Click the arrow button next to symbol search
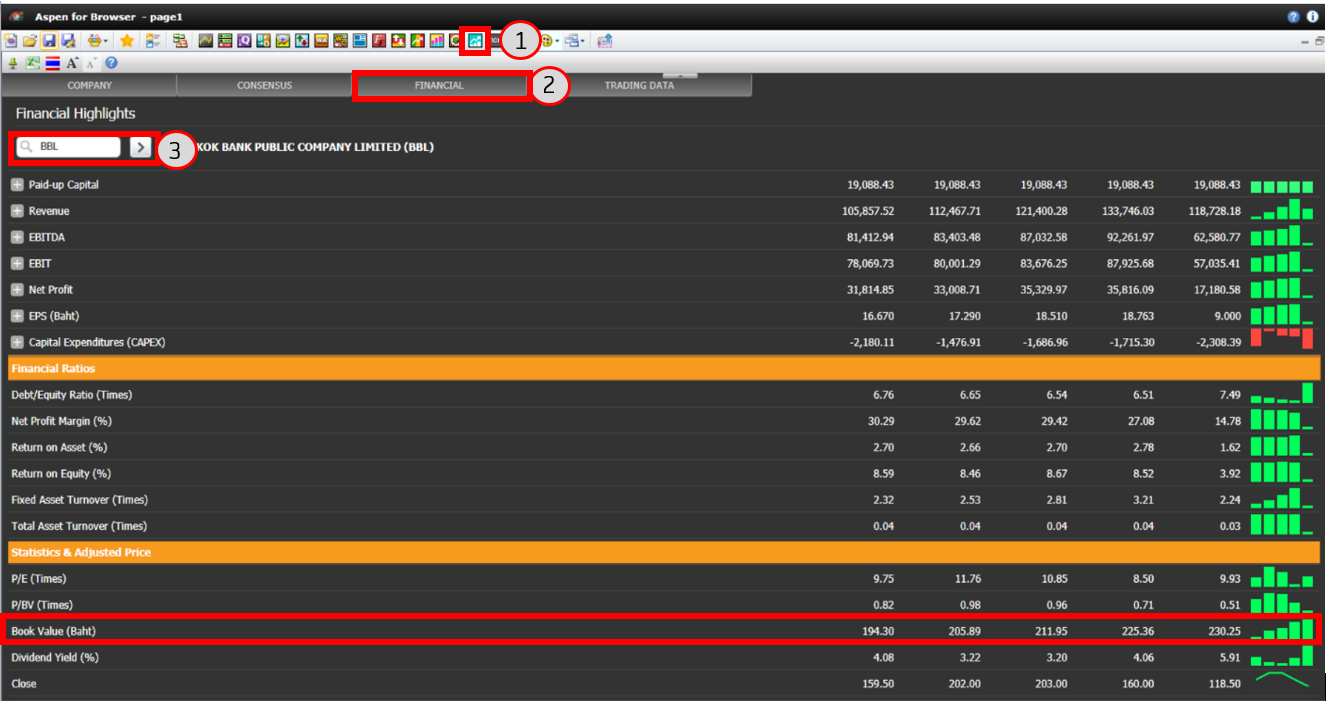Image resolution: width=1330 pixels, height=701 pixels. coord(141,147)
